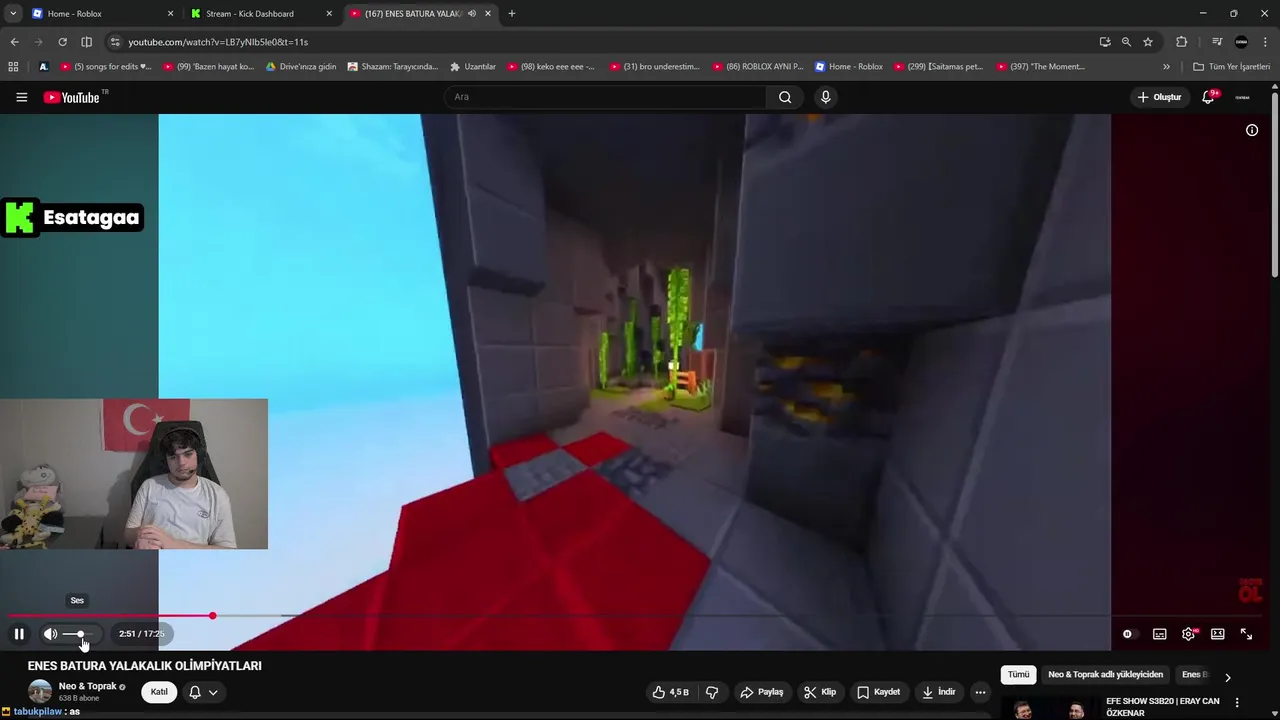Viewport: 1280px width, 720px height.
Task: Open the Chrome three-dot menu
Action: pyautogui.click(x=1266, y=42)
